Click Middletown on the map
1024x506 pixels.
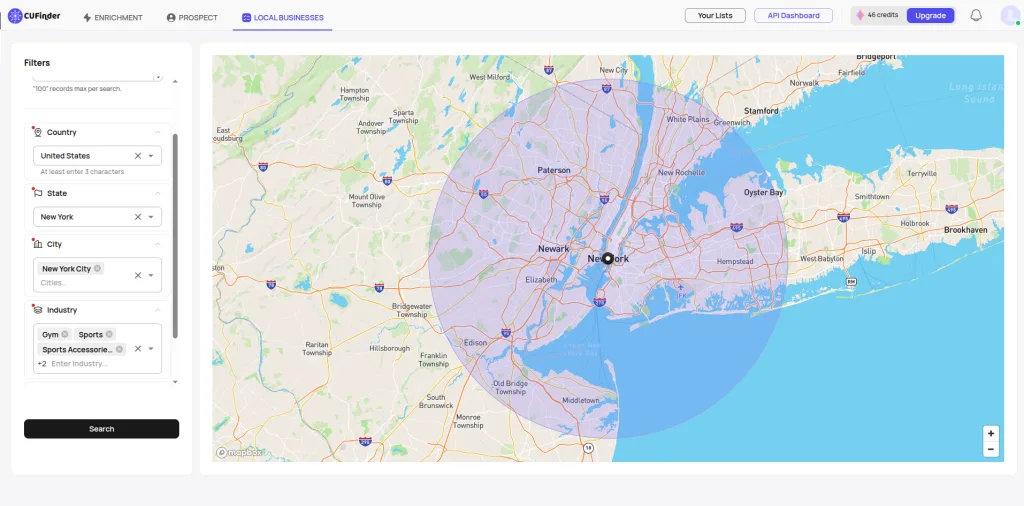click(581, 400)
